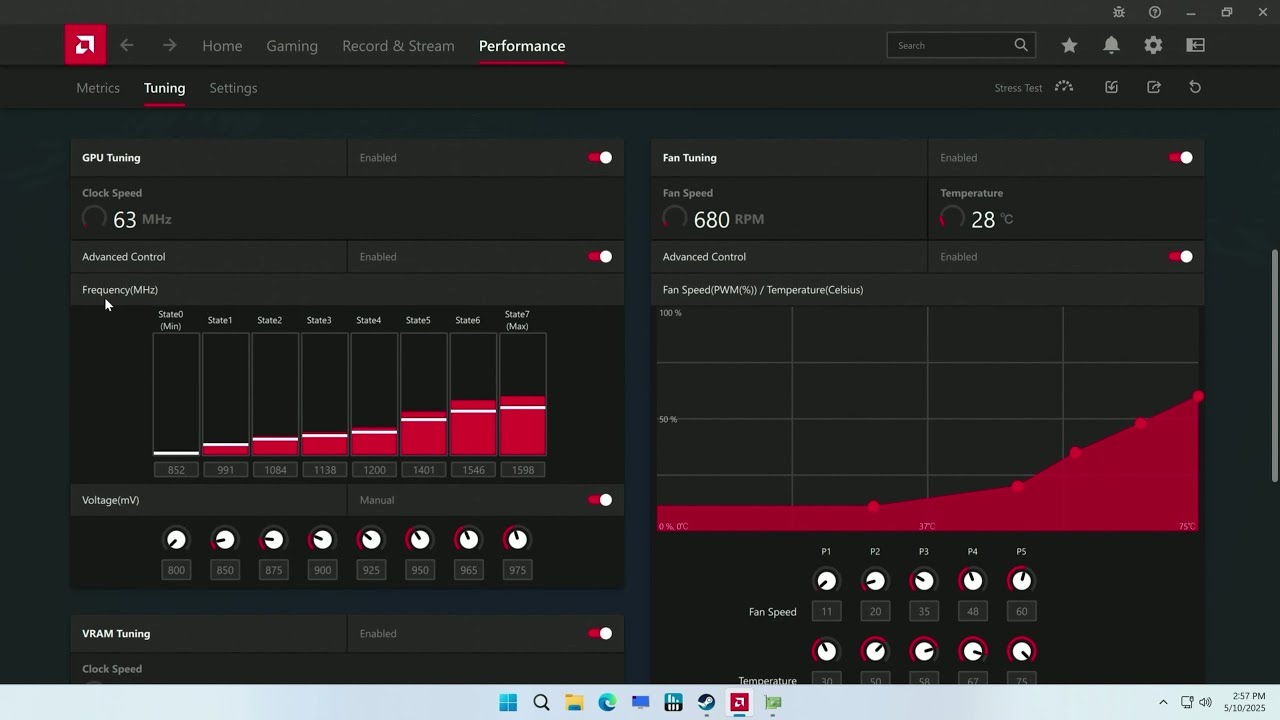The height and width of the screenshot is (720, 1280).
Task: Open Record & Stream tab
Action: click(x=398, y=45)
